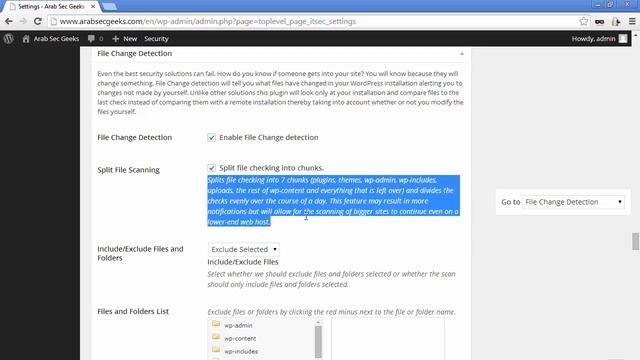Click the URL address bar field

pos(318,21)
